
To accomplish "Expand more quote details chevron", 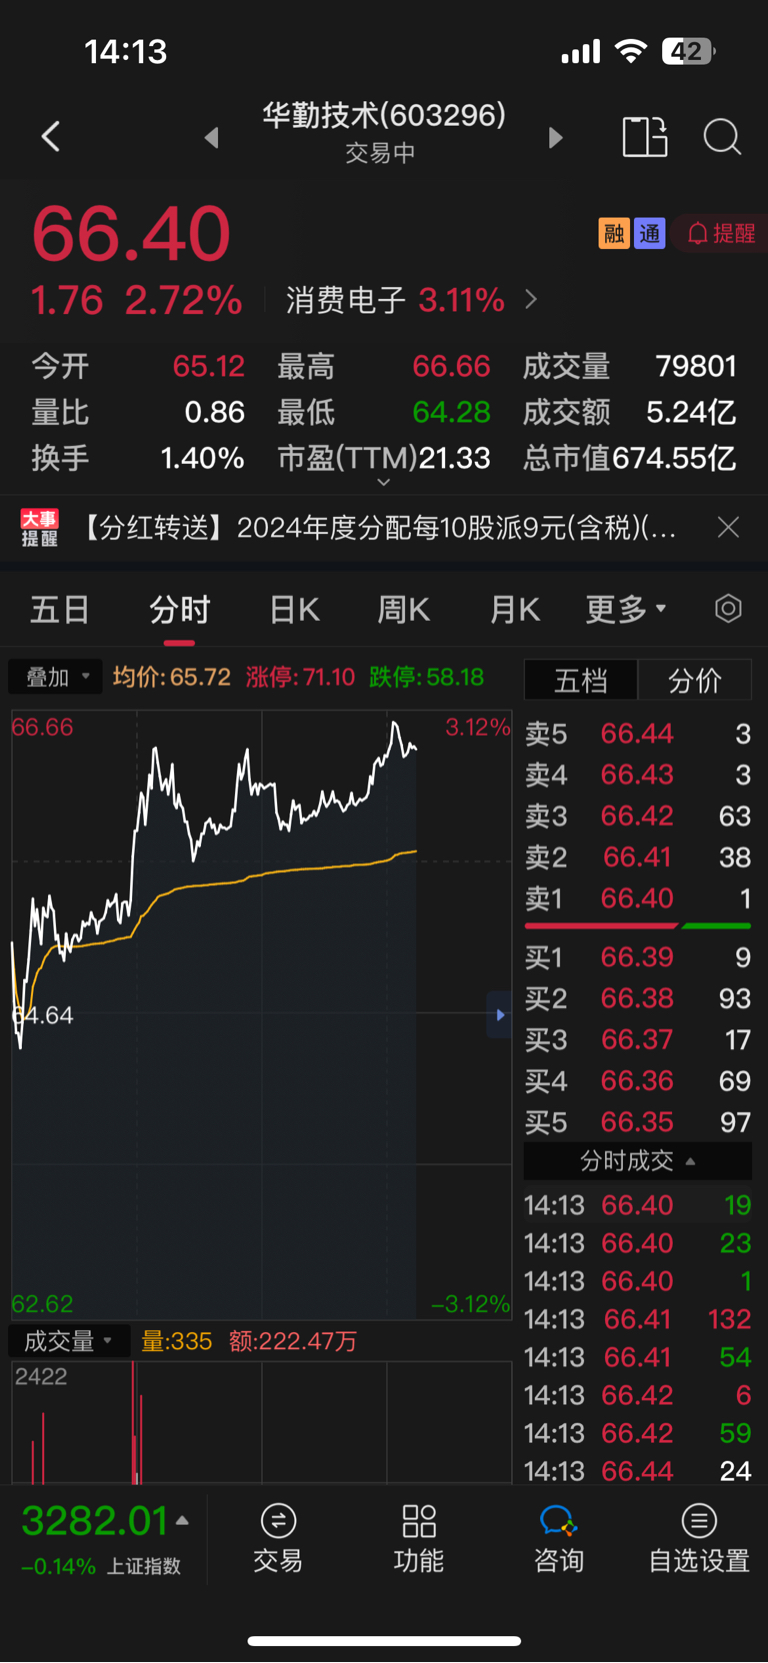I will (x=384, y=482).
